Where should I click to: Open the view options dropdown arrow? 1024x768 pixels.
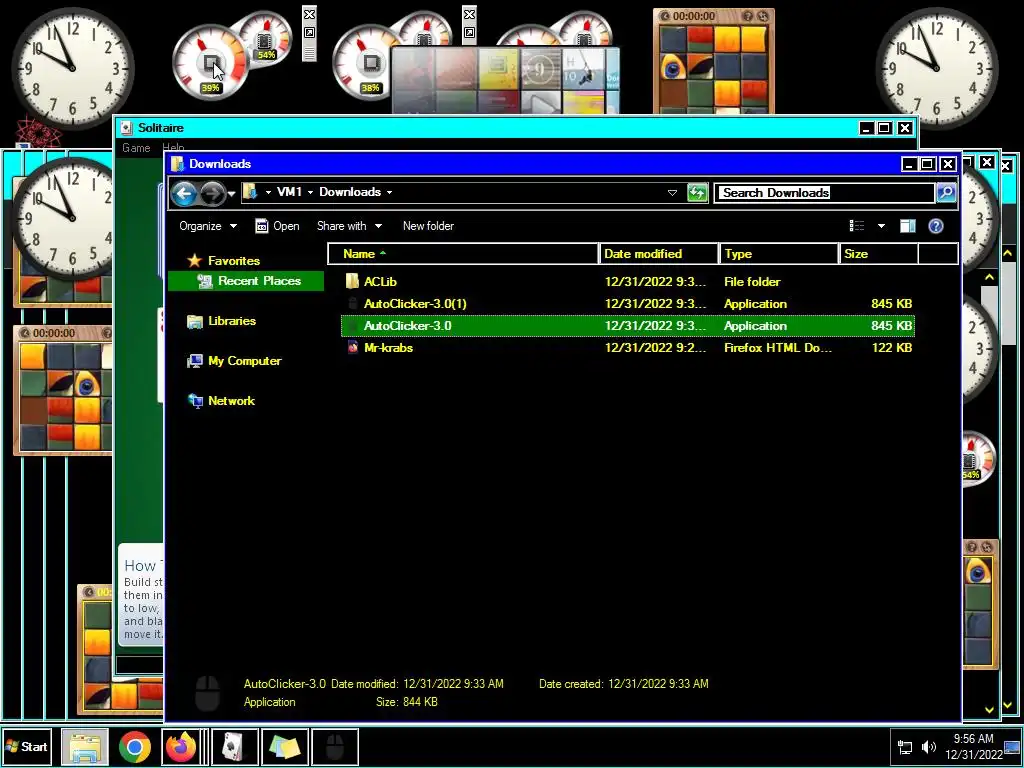[881, 226]
